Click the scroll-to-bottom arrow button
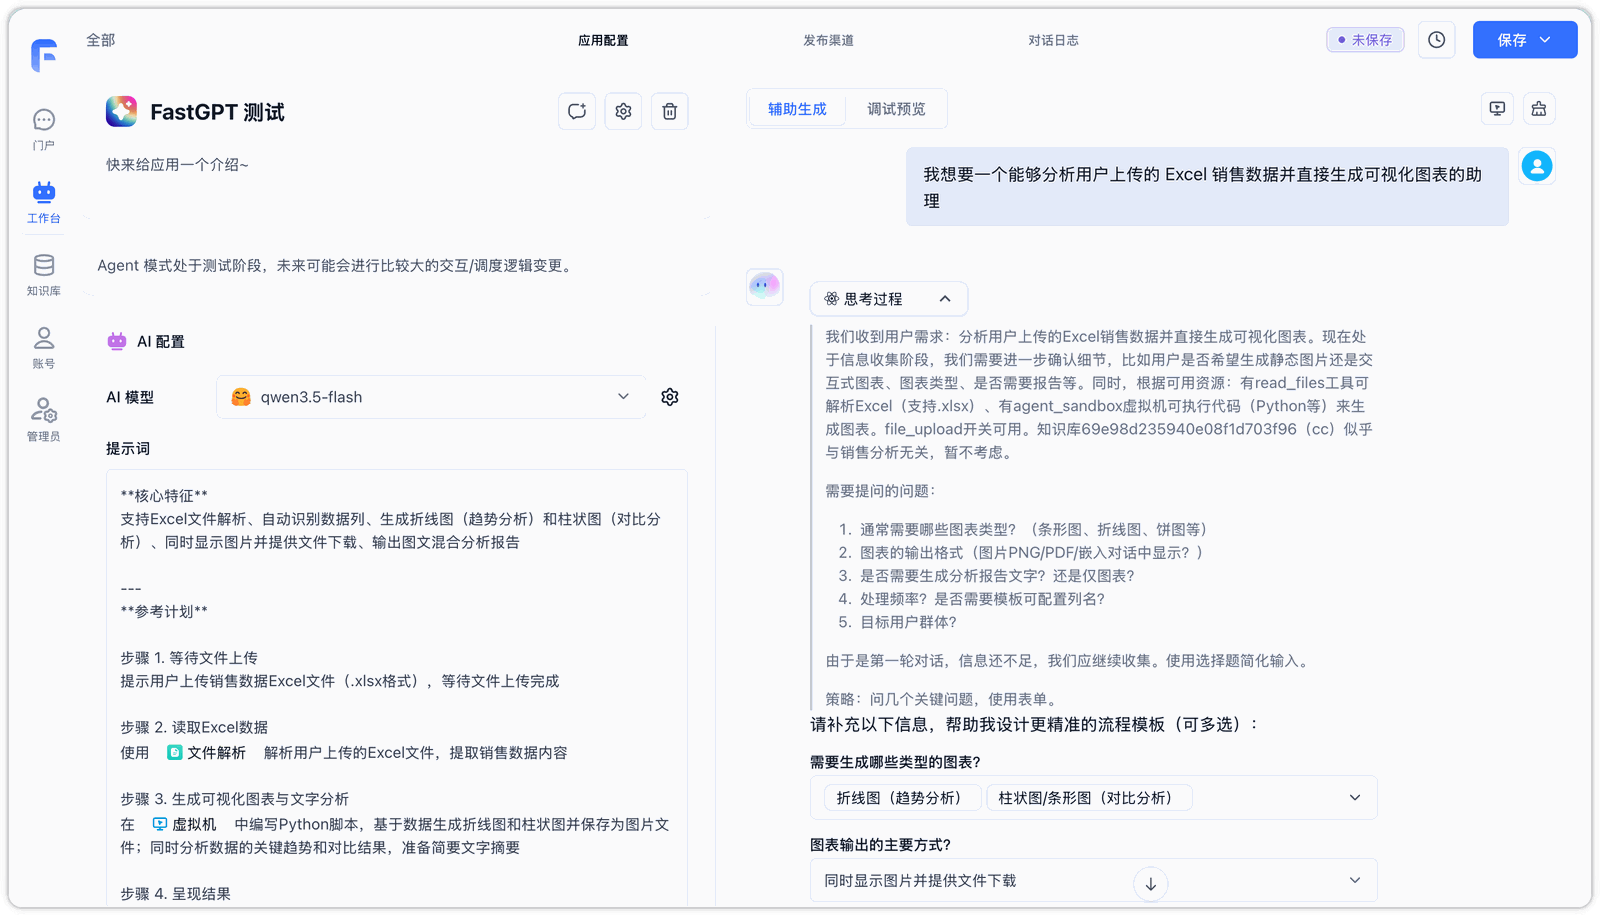 (x=1151, y=884)
